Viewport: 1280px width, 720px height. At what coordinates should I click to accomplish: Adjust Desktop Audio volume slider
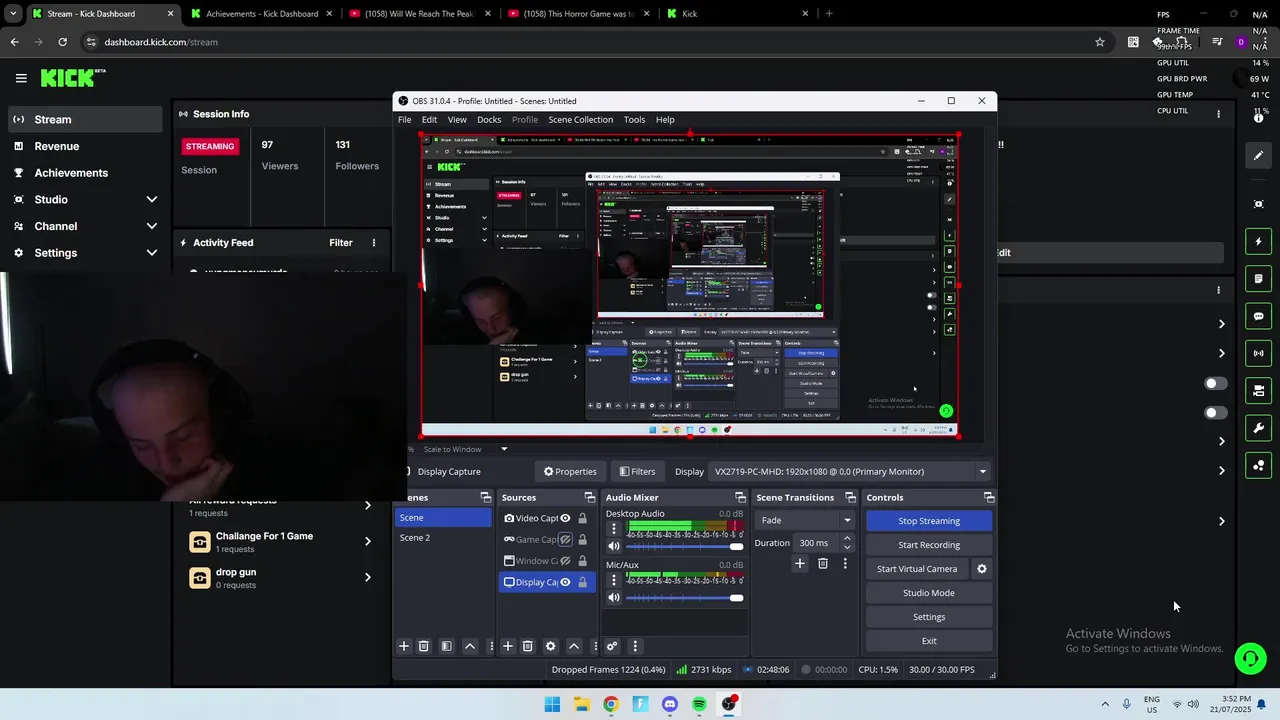click(x=685, y=547)
